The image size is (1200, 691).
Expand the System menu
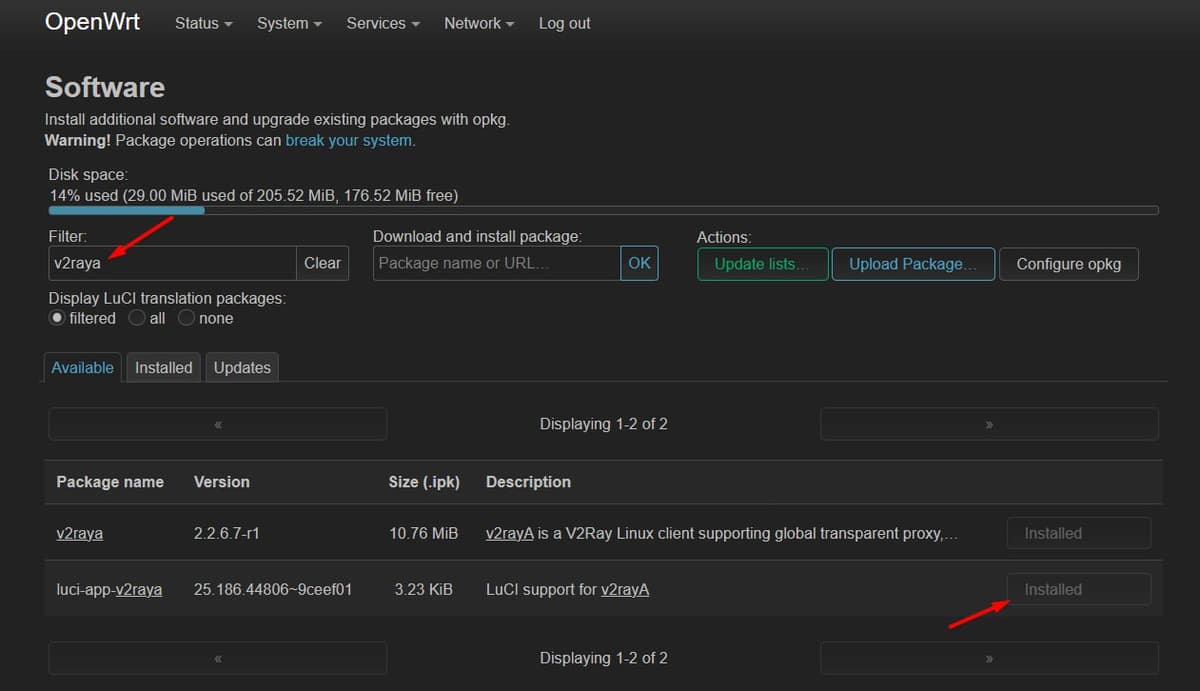pos(288,23)
